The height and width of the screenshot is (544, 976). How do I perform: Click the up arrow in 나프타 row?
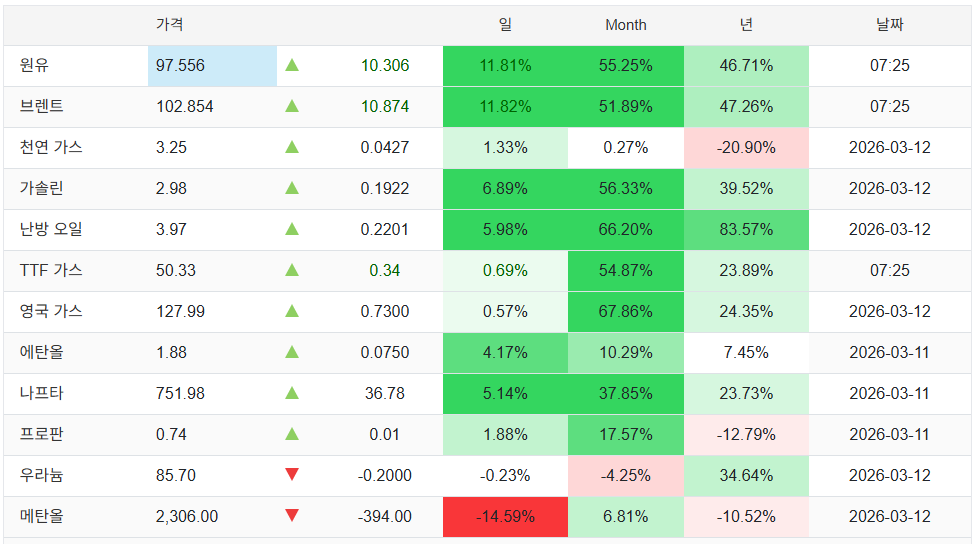292,393
